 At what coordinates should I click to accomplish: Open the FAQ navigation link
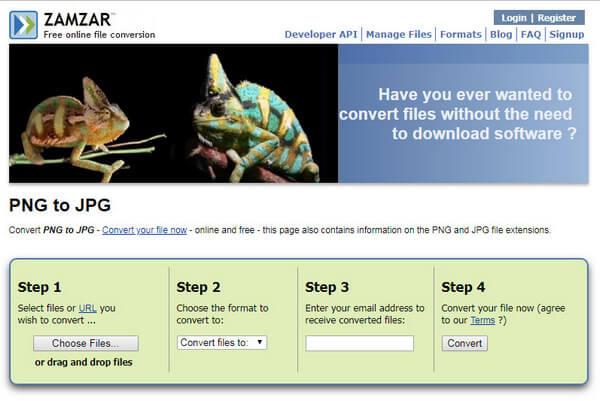(530, 34)
